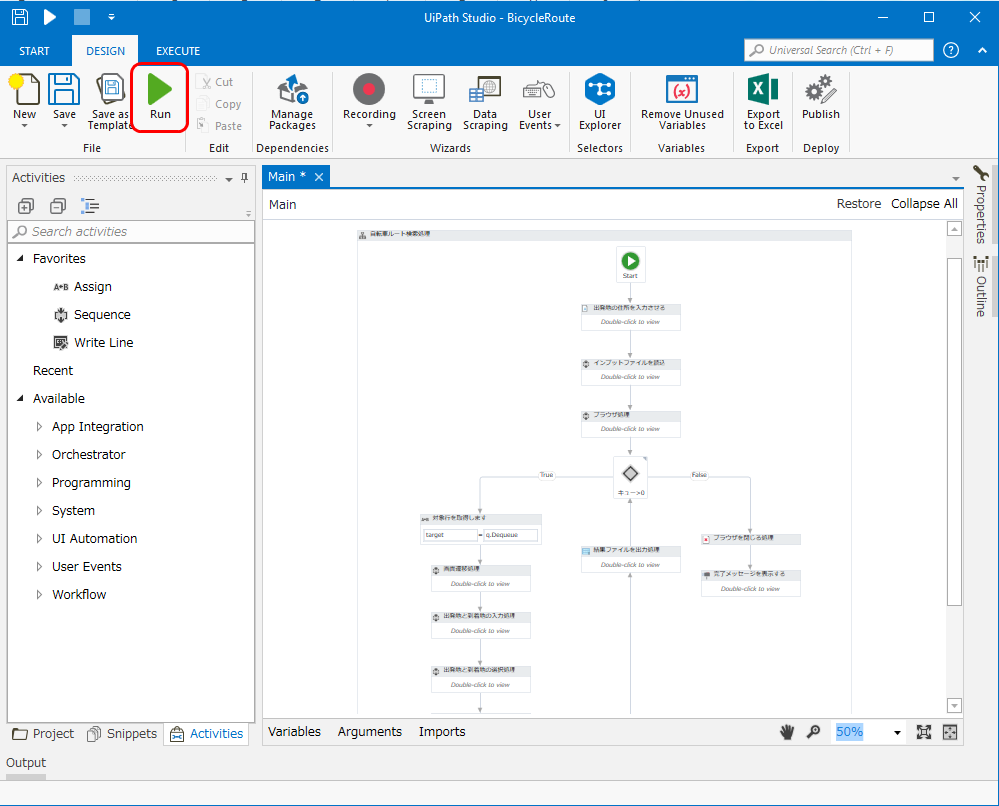Open the New dropdown arrow

point(24,126)
